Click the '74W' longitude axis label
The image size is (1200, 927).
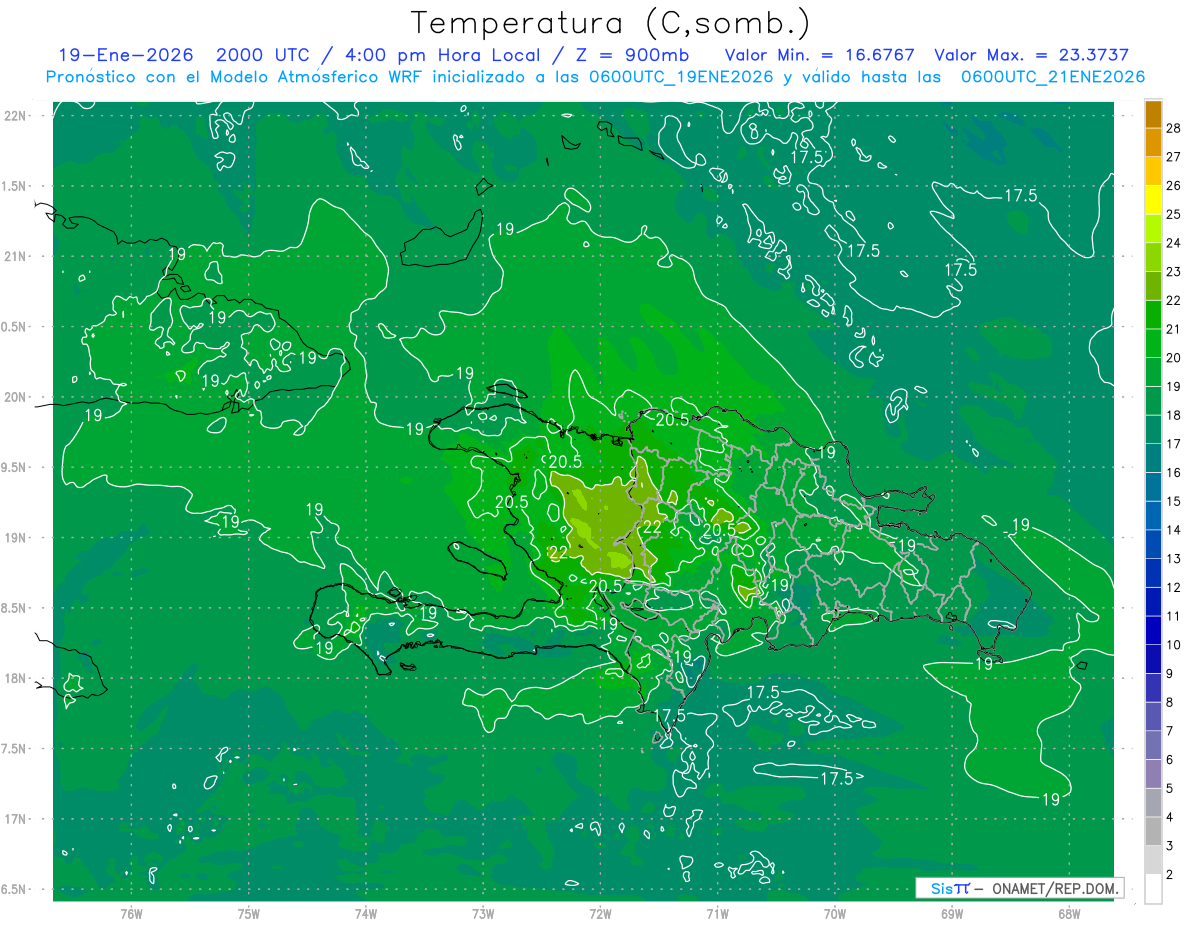click(365, 914)
